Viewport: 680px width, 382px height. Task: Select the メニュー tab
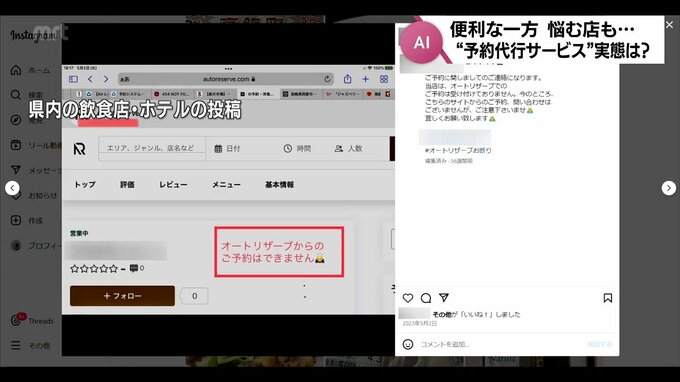click(226, 184)
